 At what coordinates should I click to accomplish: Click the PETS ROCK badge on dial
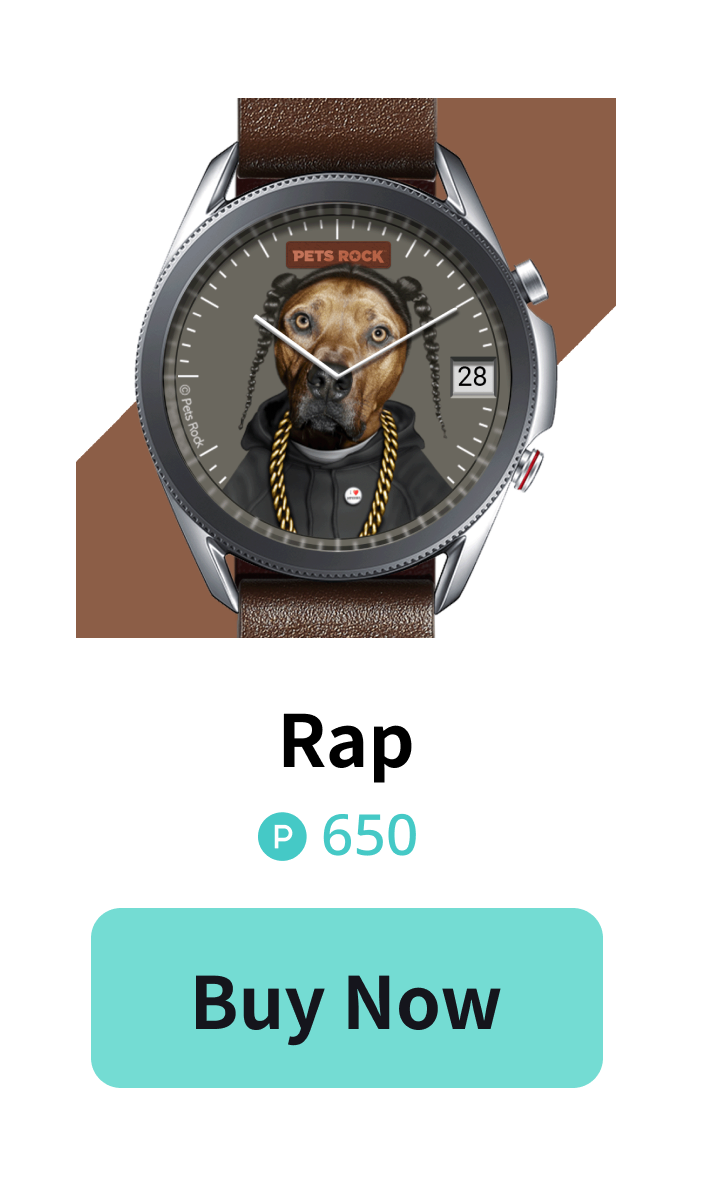[338, 255]
